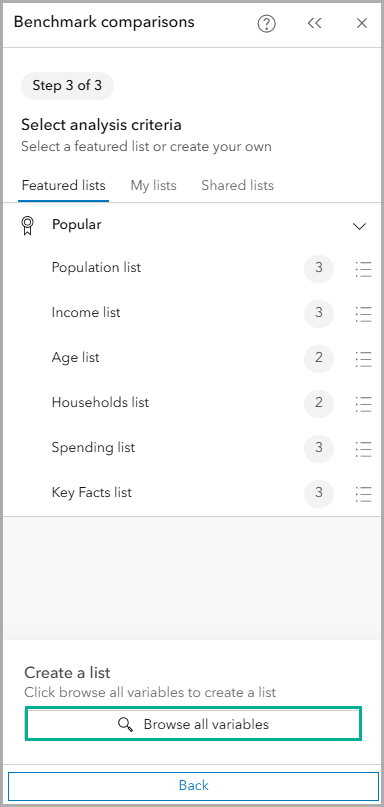View details icon for Income list
Screen dimensions: 384x807
[x=363, y=314]
